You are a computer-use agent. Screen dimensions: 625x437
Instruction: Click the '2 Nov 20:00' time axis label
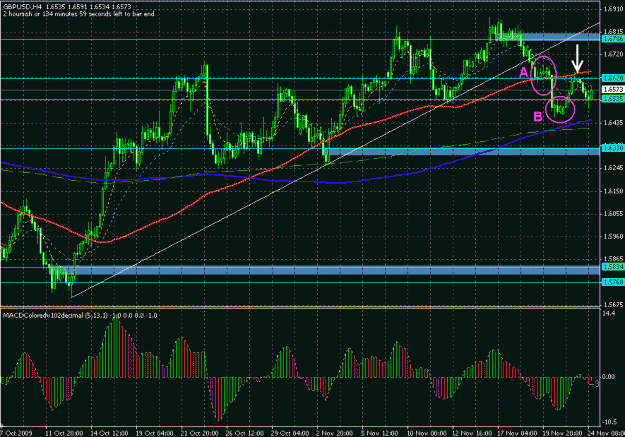click(334, 433)
